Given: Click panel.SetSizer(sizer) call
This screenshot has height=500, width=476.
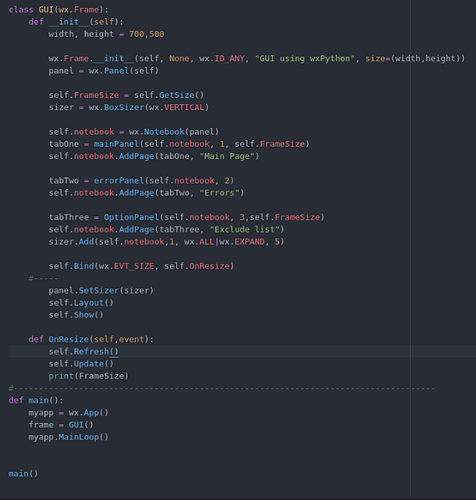Looking at the screenshot, I should pos(101,291).
